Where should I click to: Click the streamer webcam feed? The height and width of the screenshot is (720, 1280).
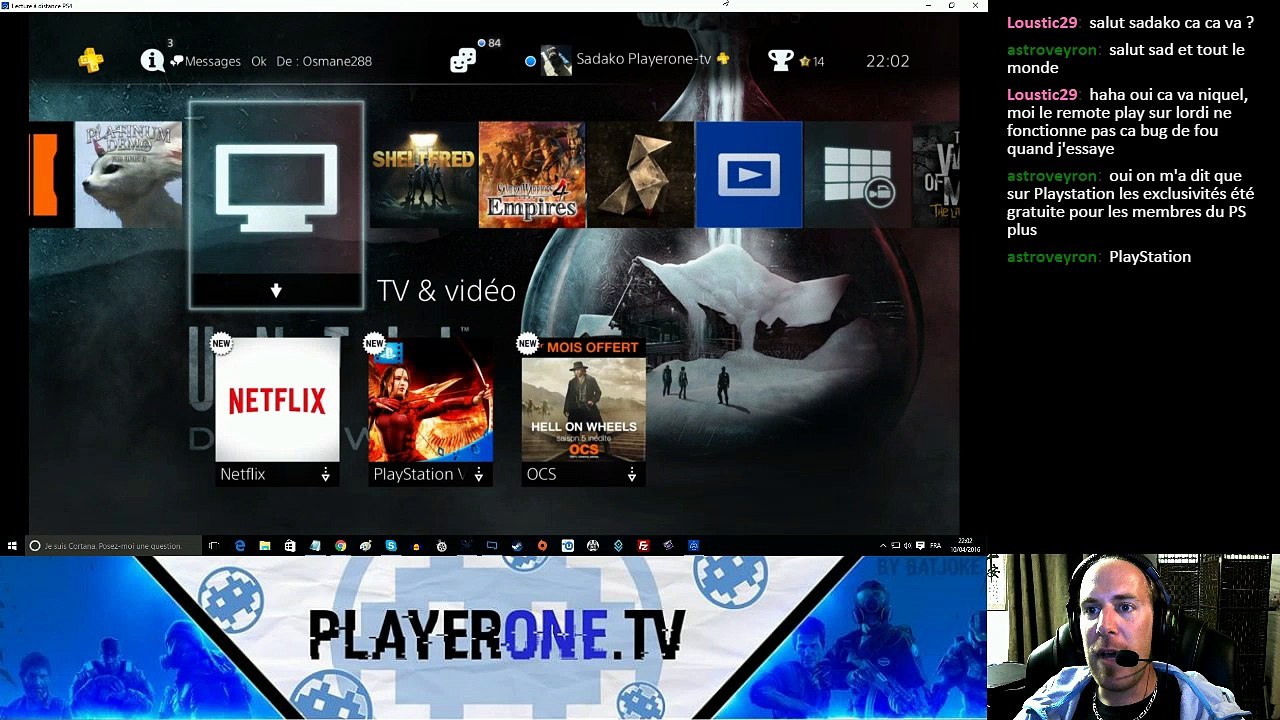(1133, 637)
